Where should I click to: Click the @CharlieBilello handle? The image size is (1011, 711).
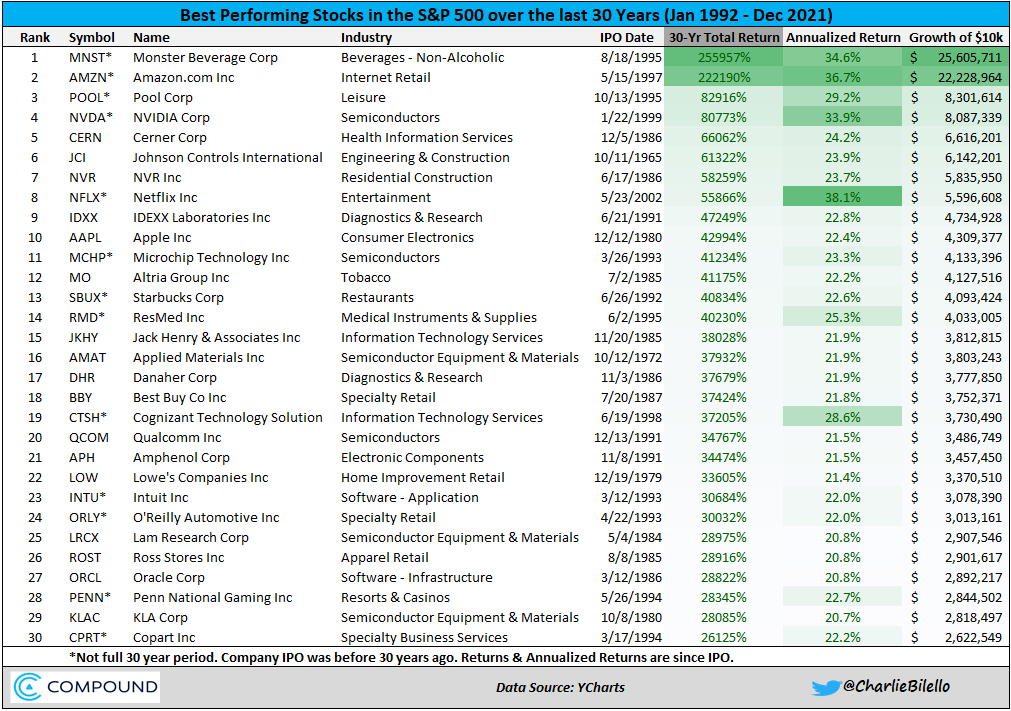pyautogui.click(x=896, y=687)
